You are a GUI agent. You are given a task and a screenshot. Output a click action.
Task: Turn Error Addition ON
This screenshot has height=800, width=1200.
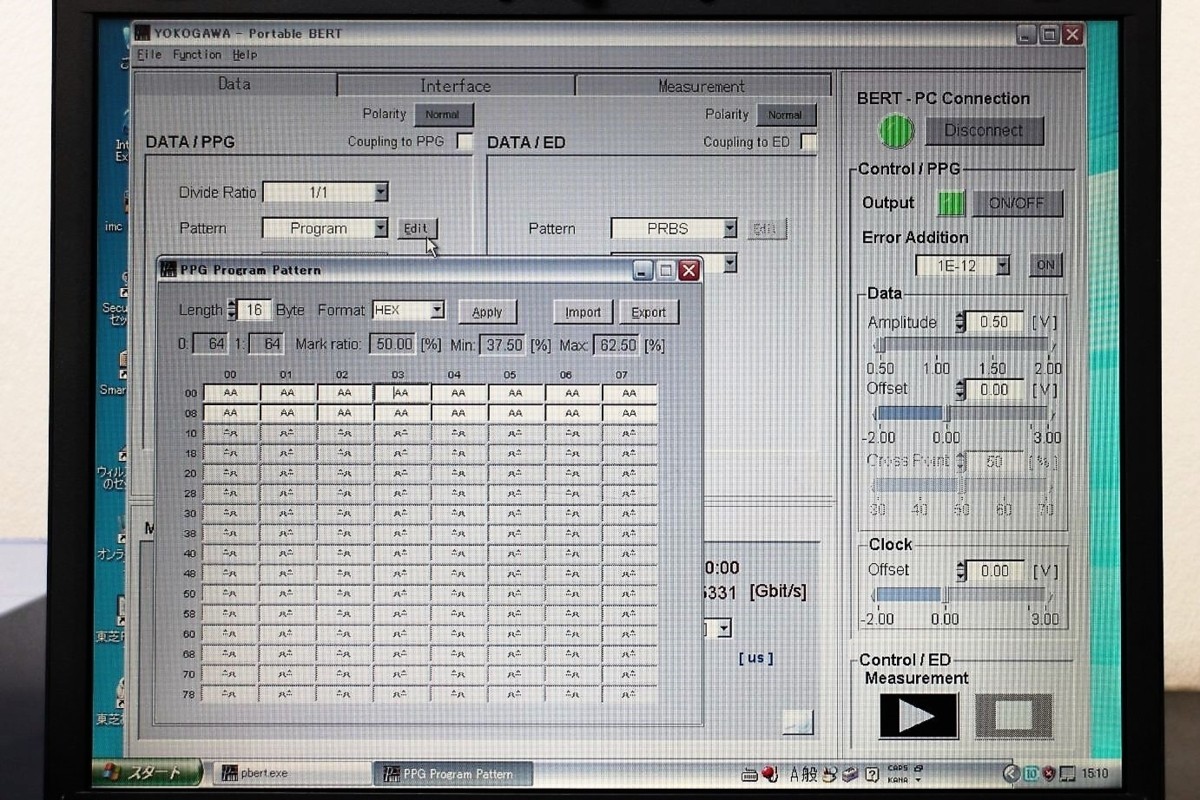tap(1045, 265)
